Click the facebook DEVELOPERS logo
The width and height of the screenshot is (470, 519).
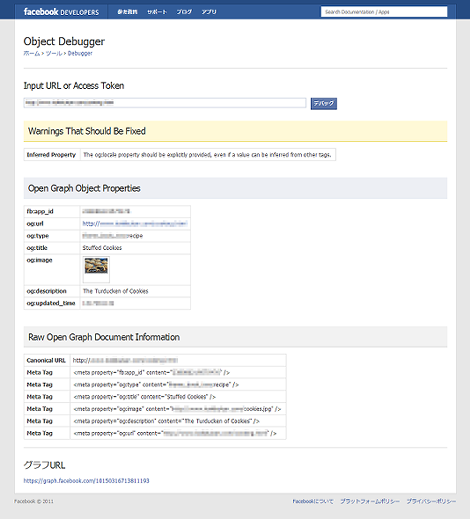tap(61, 12)
